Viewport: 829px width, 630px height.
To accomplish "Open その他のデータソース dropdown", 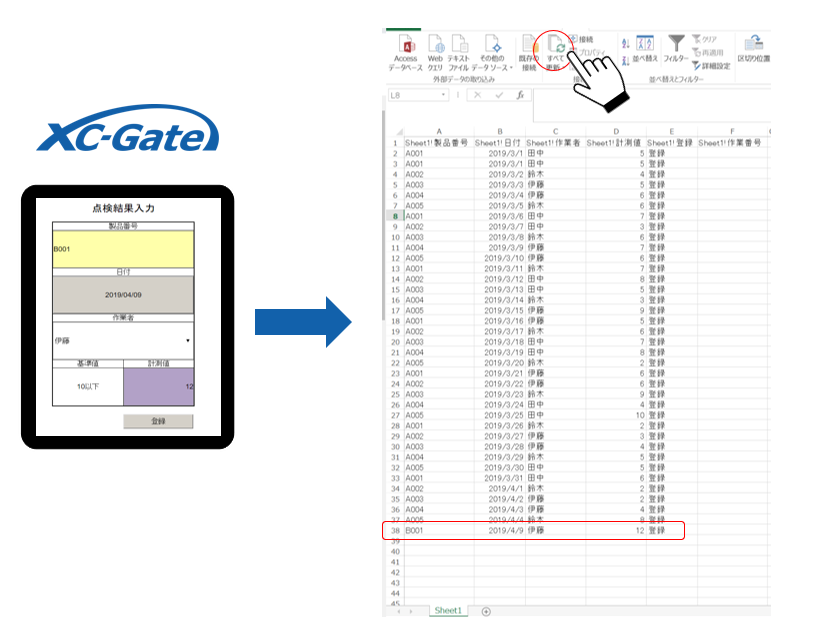I will pos(491,46).
